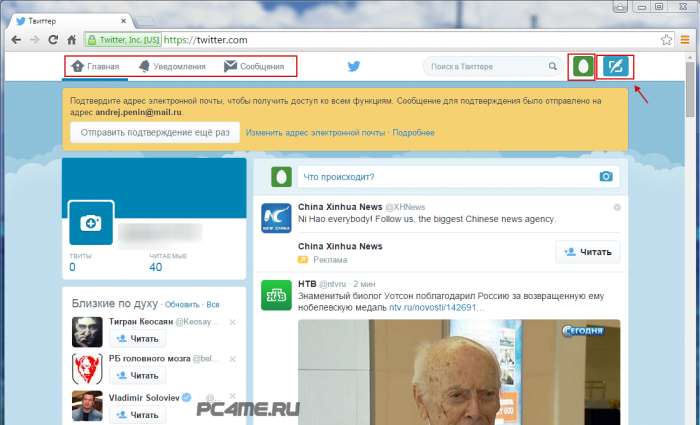Bookmark page with the star icon
This screenshot has width=700, height=425.
click(666, 40)
